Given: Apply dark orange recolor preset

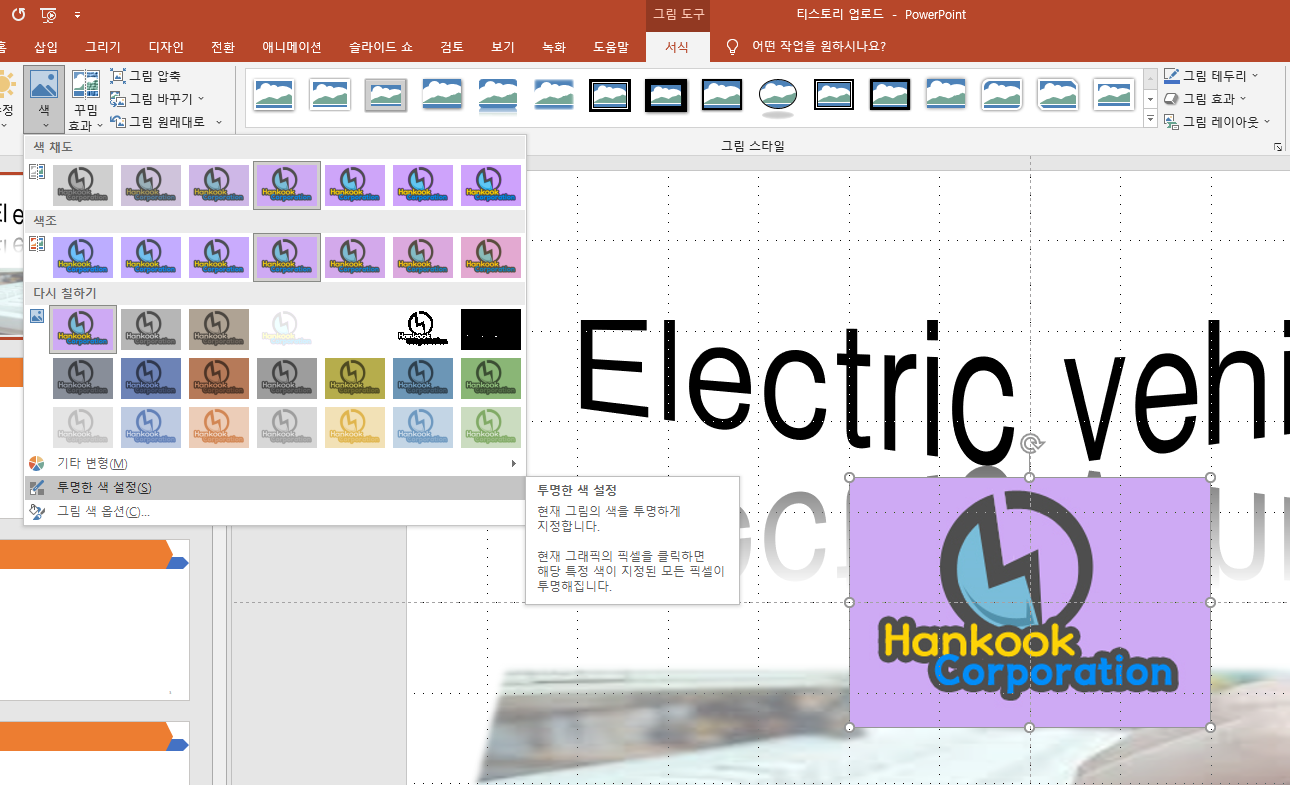Looking at the screenshot, I should click(219, 378).
